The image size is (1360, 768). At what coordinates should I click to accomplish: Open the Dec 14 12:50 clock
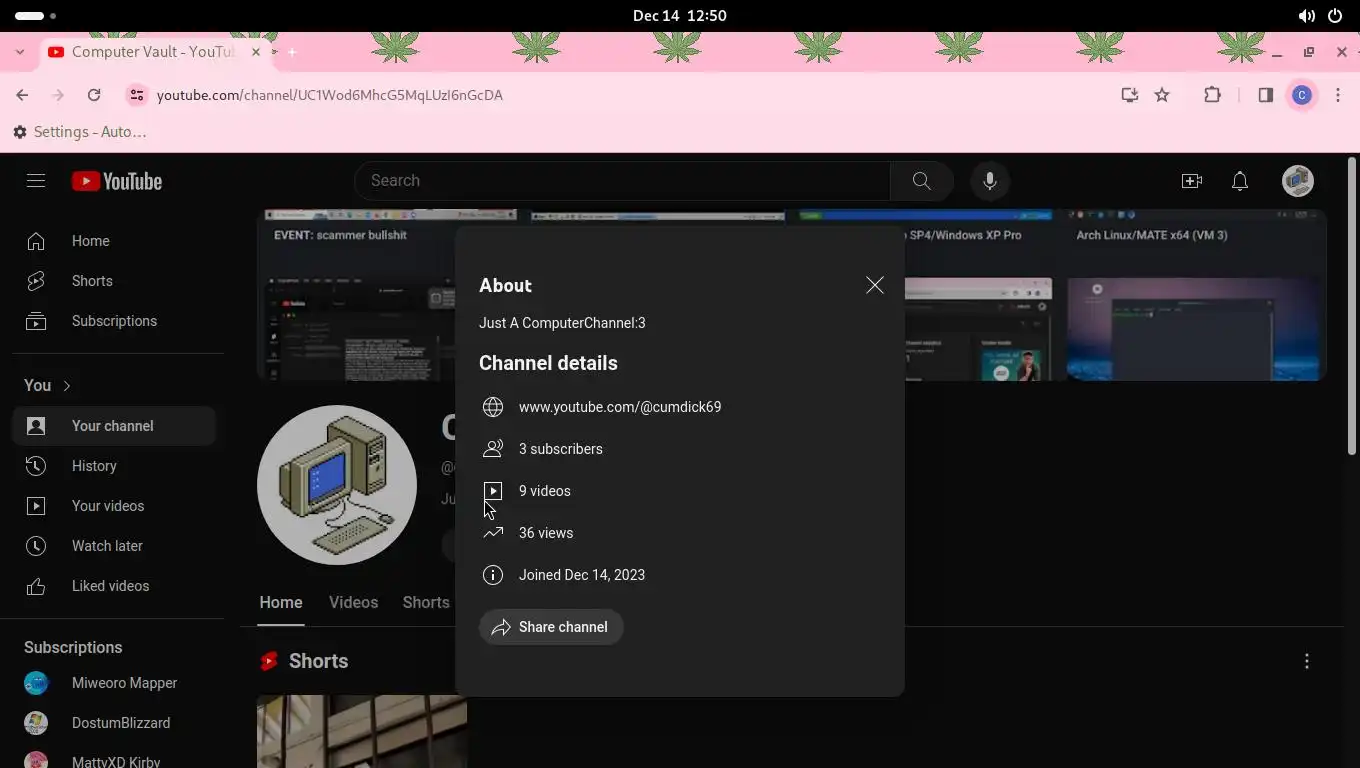[x=680, y=16]
